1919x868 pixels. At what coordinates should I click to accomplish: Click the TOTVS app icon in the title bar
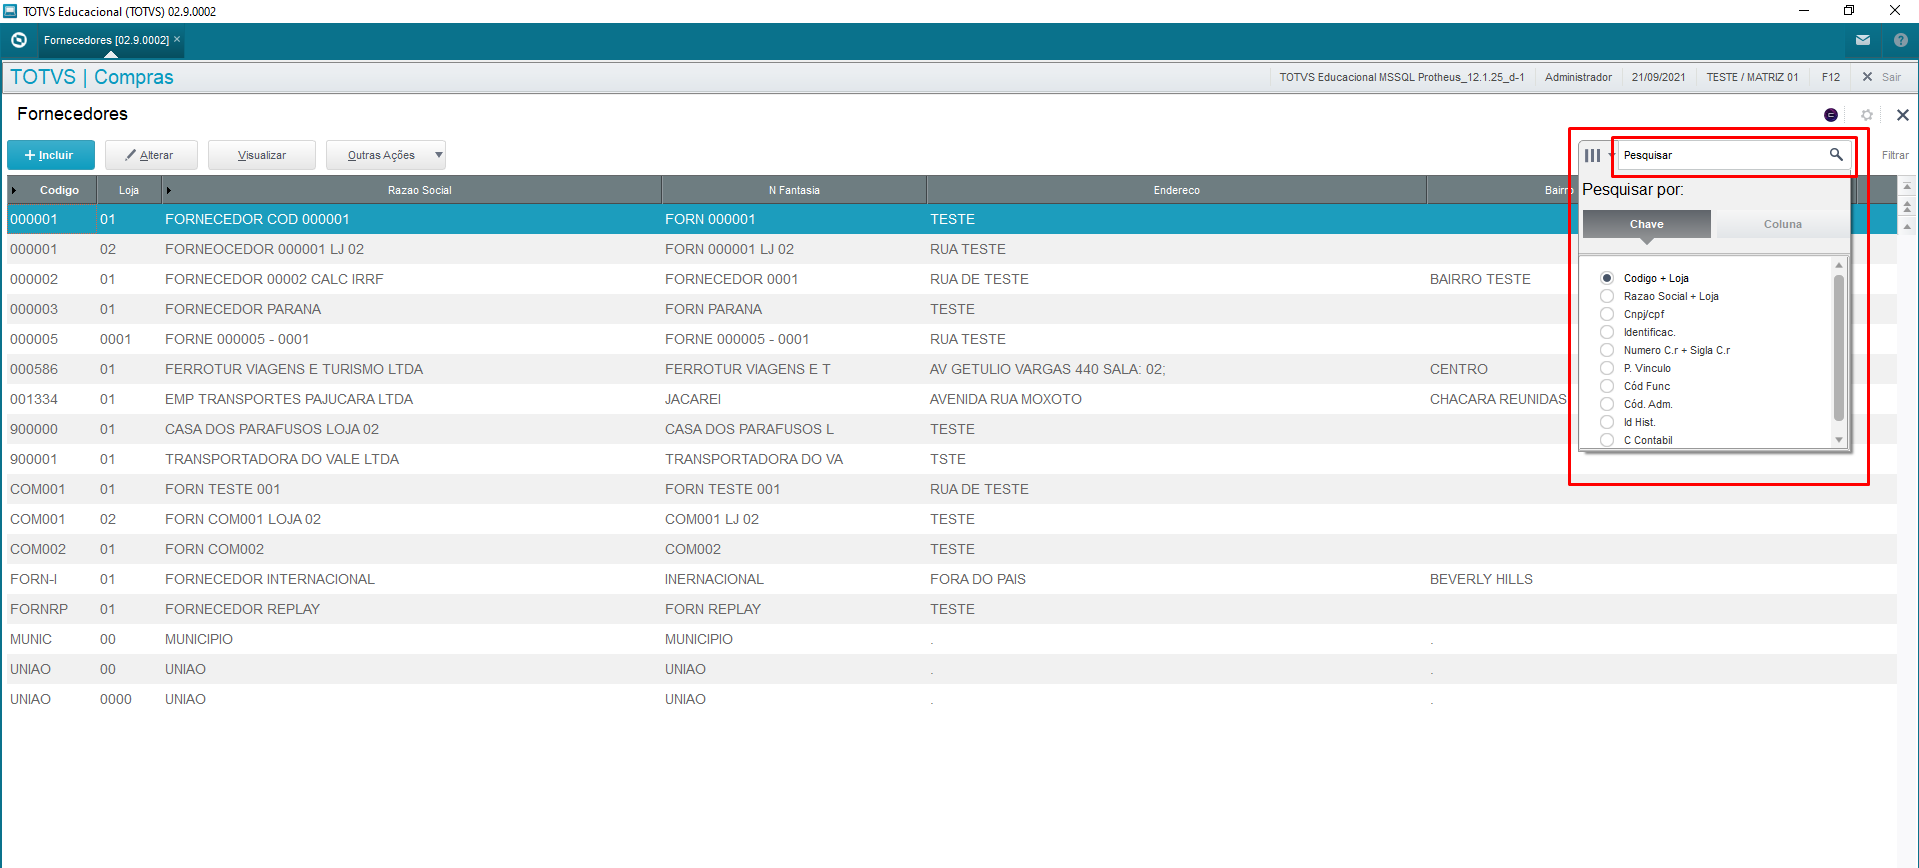10,11
